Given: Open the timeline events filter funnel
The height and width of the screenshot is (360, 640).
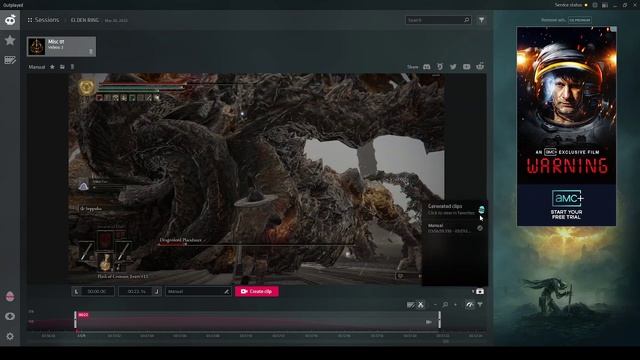Looking at the screenshot, I should pyautogui.click(x=480, y=304).
